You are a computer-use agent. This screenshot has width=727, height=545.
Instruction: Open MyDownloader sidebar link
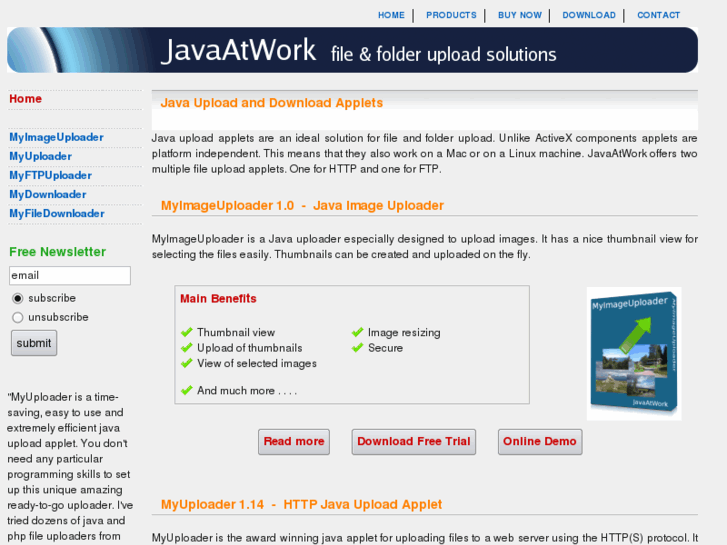pos(48,194)
